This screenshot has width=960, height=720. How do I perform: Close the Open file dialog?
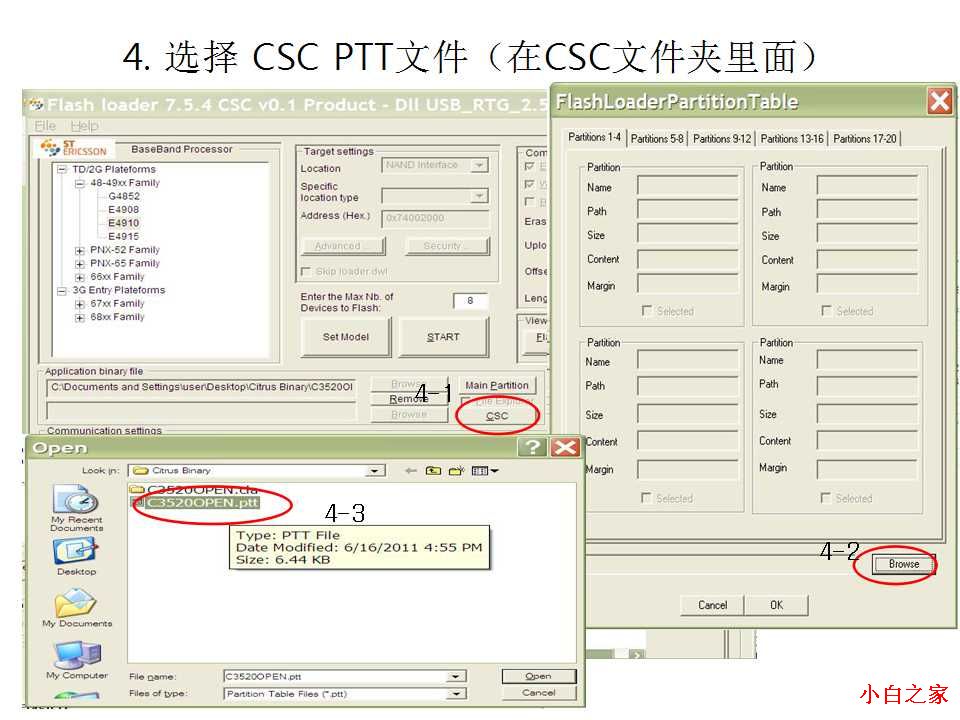click(565, 447)
